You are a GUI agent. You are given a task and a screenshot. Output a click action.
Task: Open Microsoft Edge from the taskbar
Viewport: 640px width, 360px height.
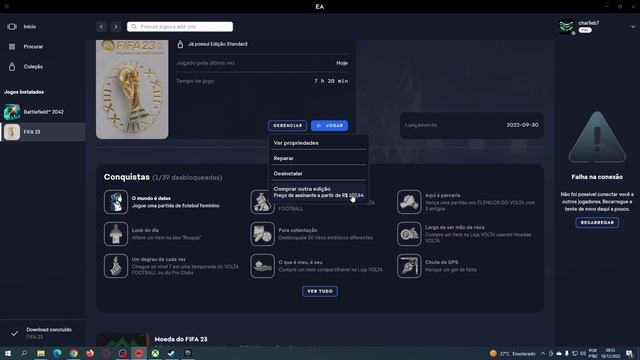coord(57,353)
